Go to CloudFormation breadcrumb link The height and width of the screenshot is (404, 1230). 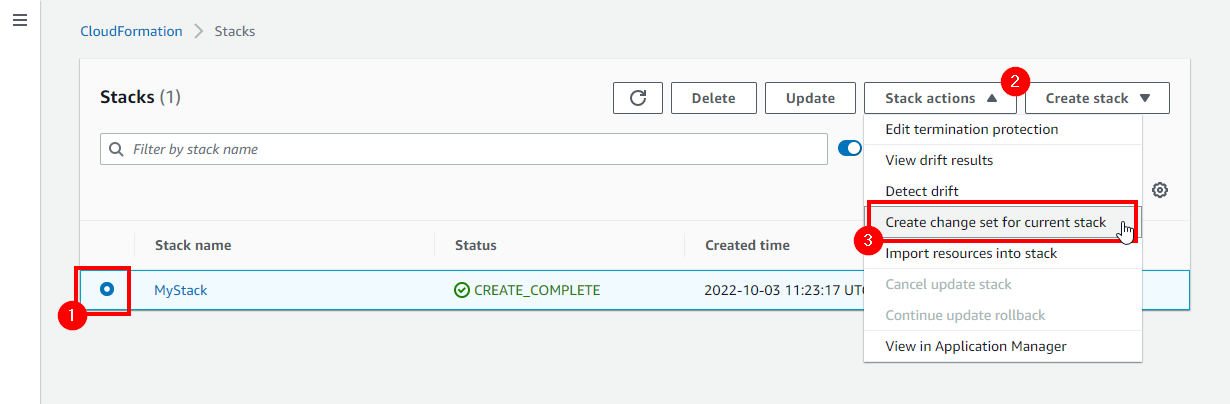pos(131,31)
